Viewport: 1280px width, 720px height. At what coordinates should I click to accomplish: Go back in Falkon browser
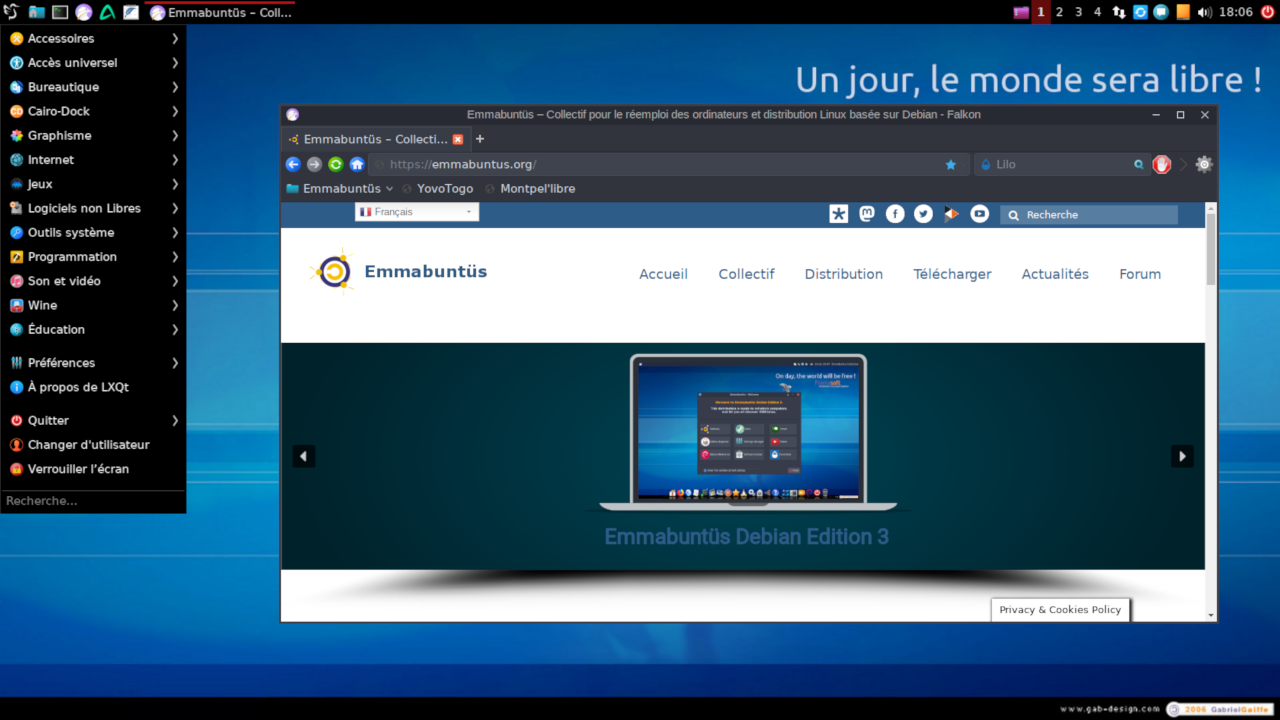pos(293,164)
